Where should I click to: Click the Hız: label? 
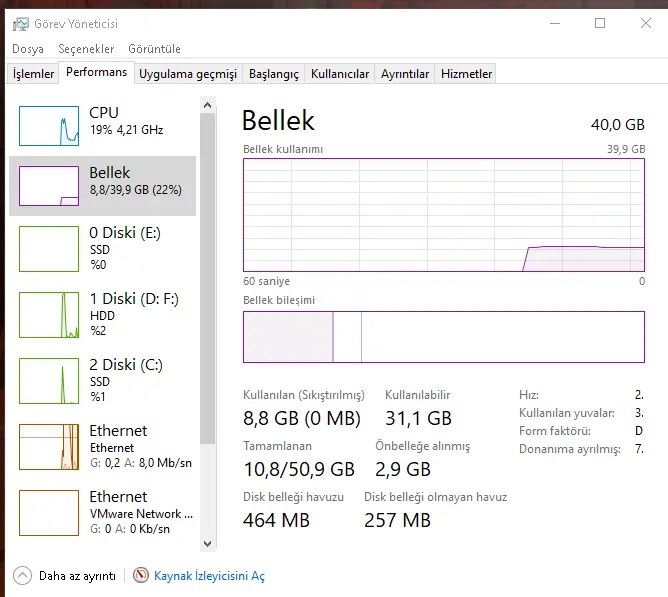coord(529,395)
